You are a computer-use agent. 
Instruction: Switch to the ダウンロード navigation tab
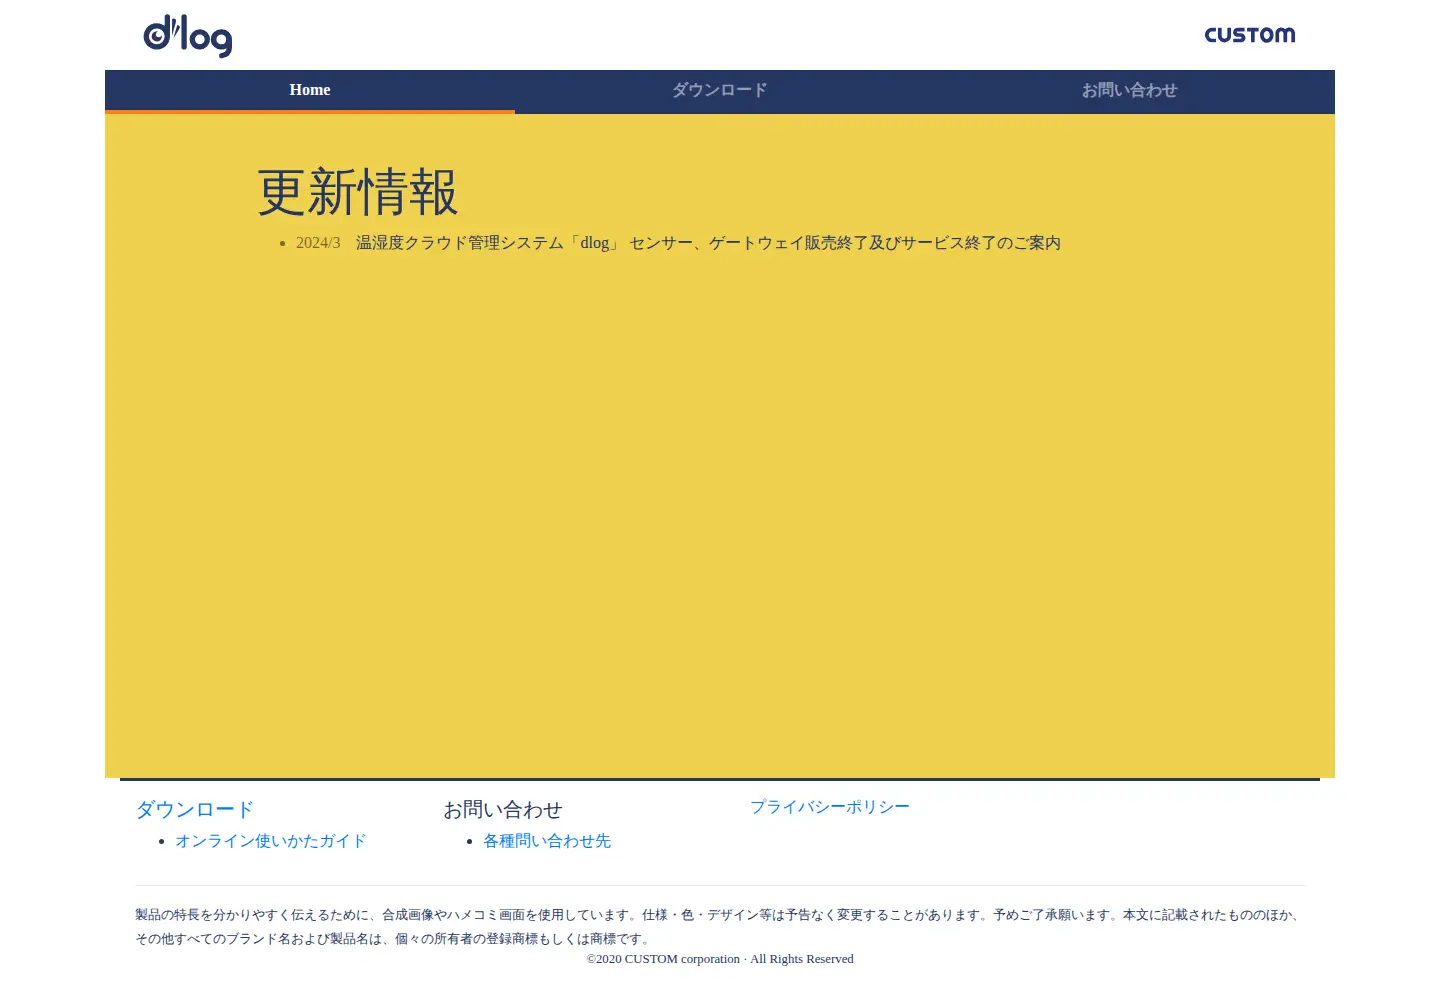(x=720, y=90)
